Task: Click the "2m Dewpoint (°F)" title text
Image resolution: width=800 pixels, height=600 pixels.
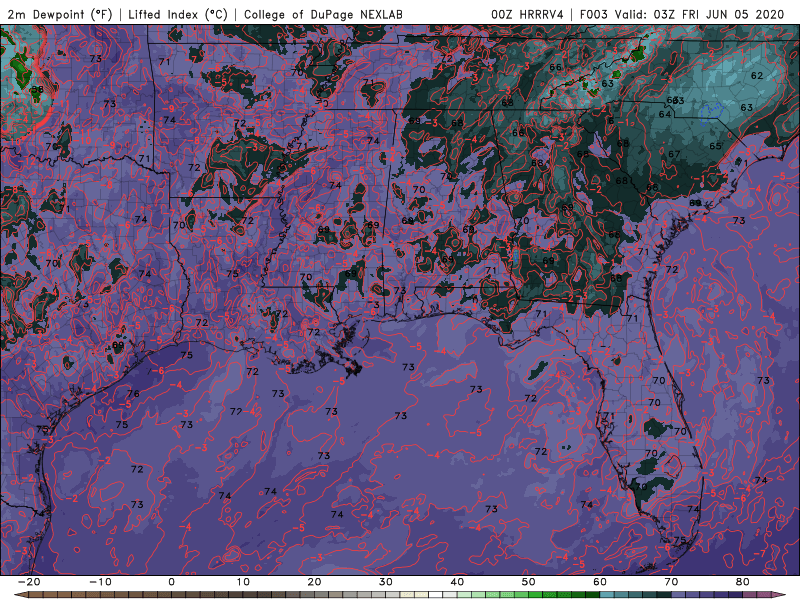Action: (x=60, y=14)
